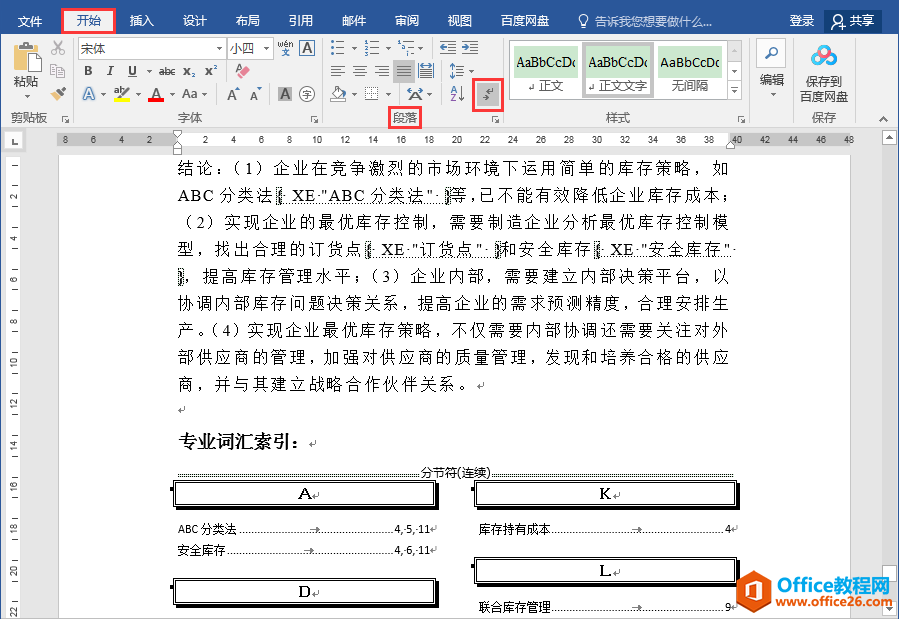Viewport: 899px width, 619px height.
Task: Open the font name dropdown (宋体)
Action: pos(219,49)
